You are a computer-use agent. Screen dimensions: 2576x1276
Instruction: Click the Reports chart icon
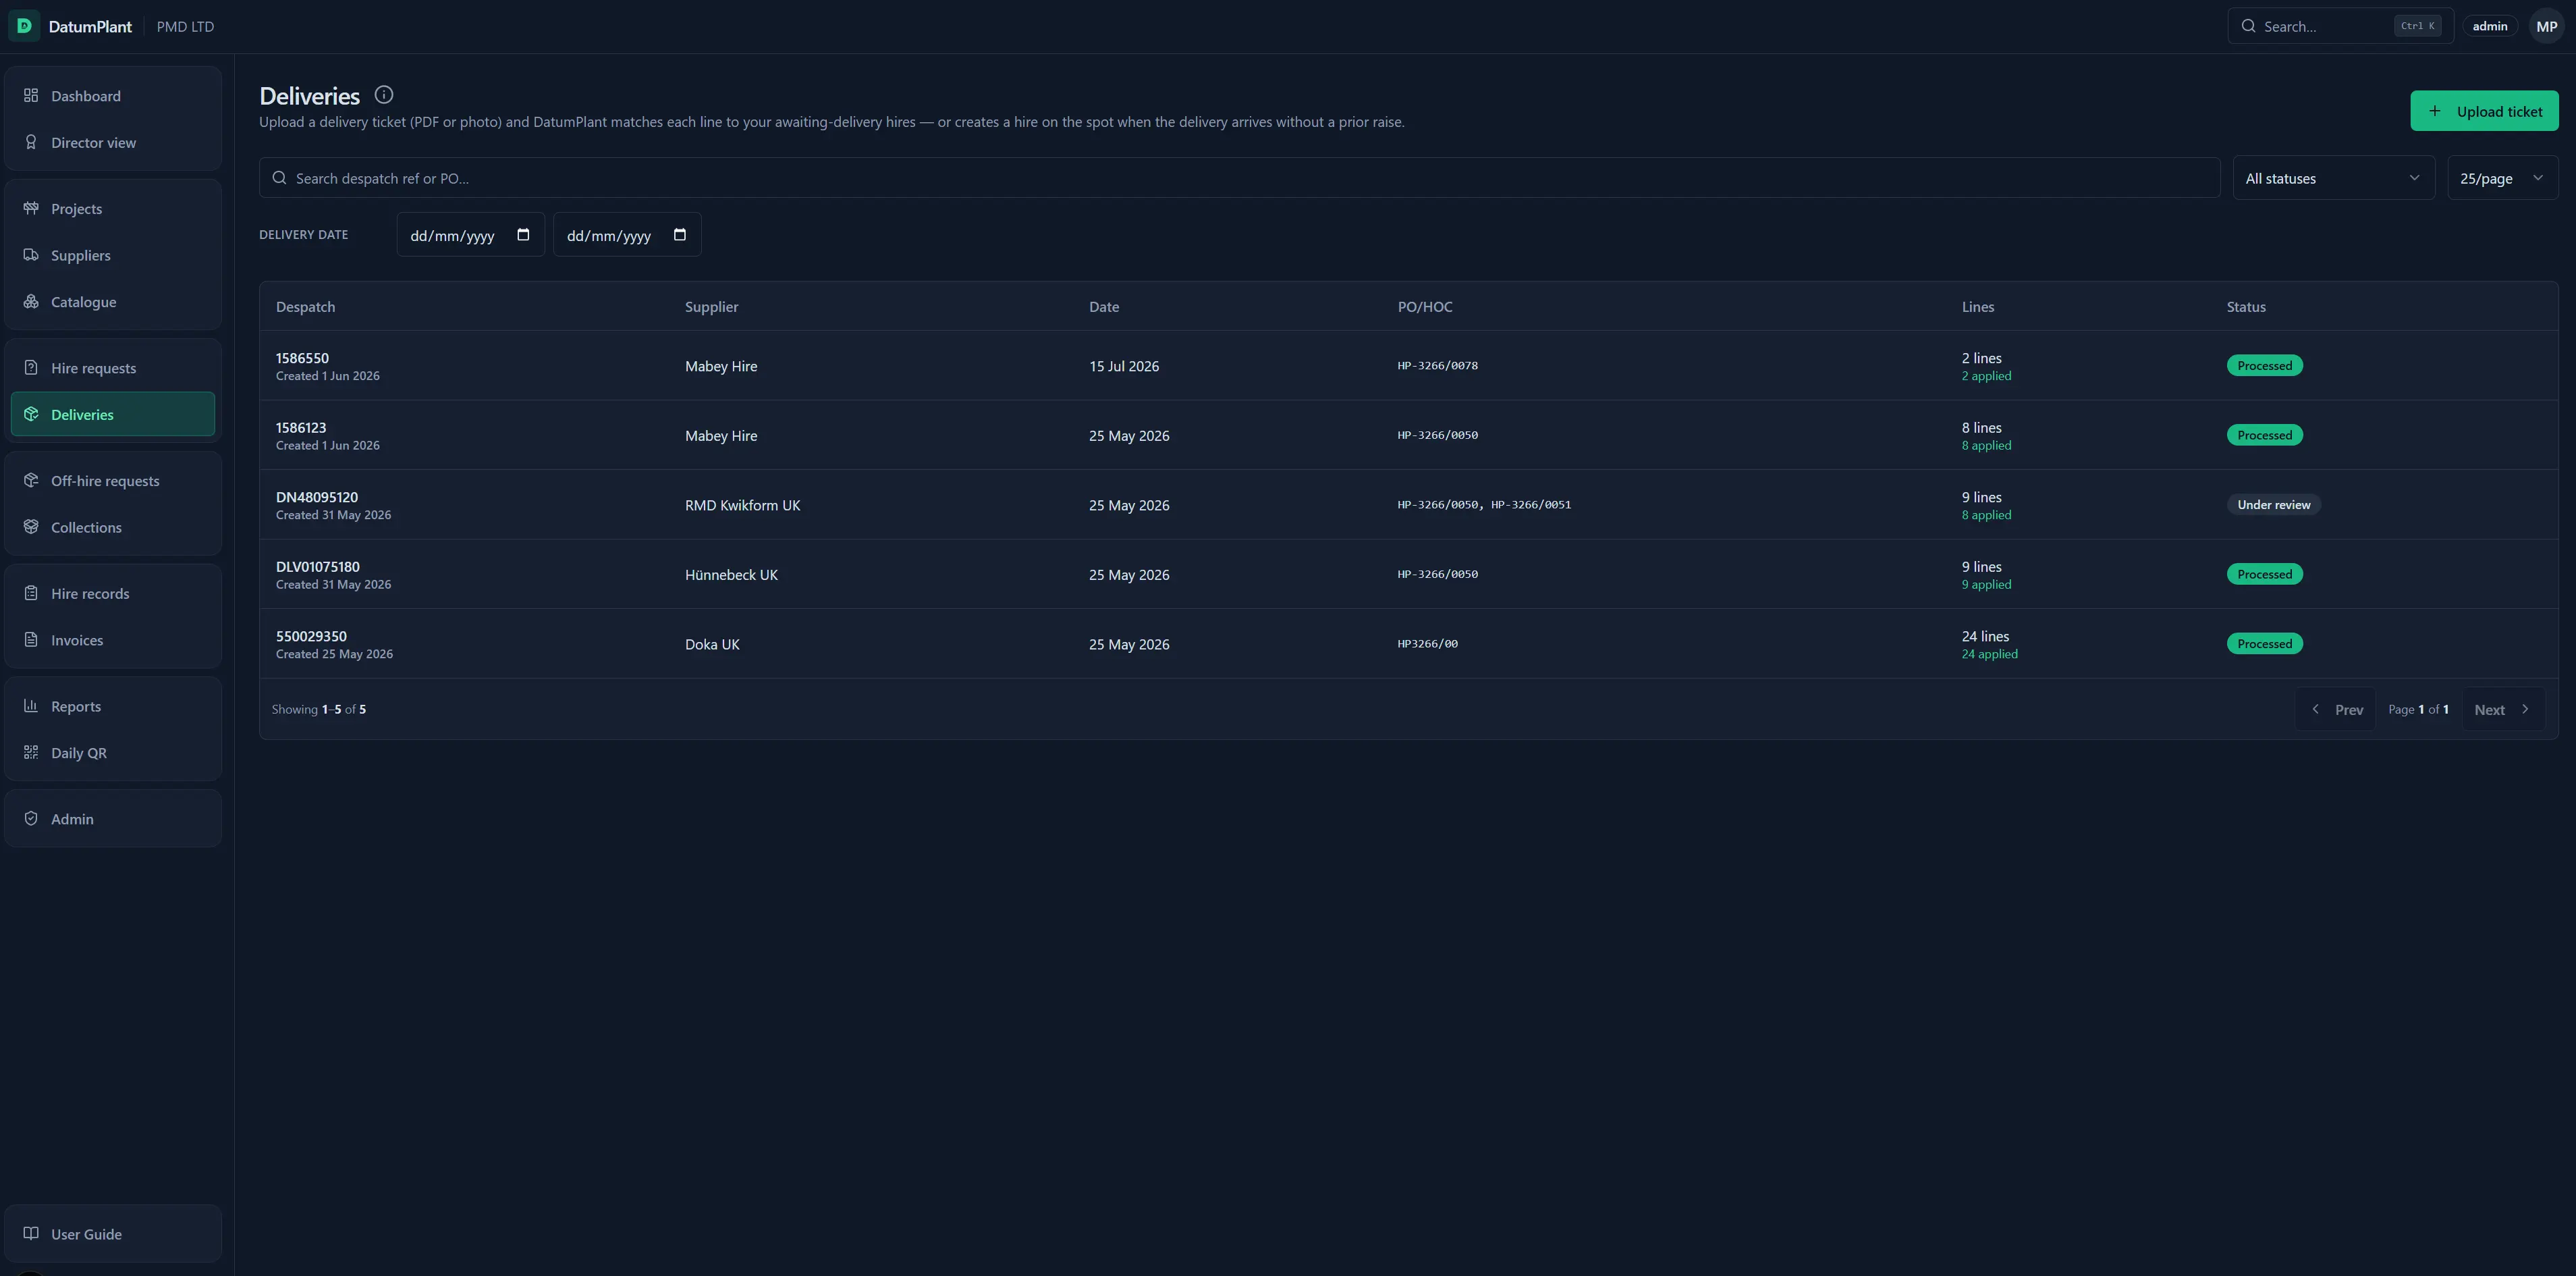[31, 705]
